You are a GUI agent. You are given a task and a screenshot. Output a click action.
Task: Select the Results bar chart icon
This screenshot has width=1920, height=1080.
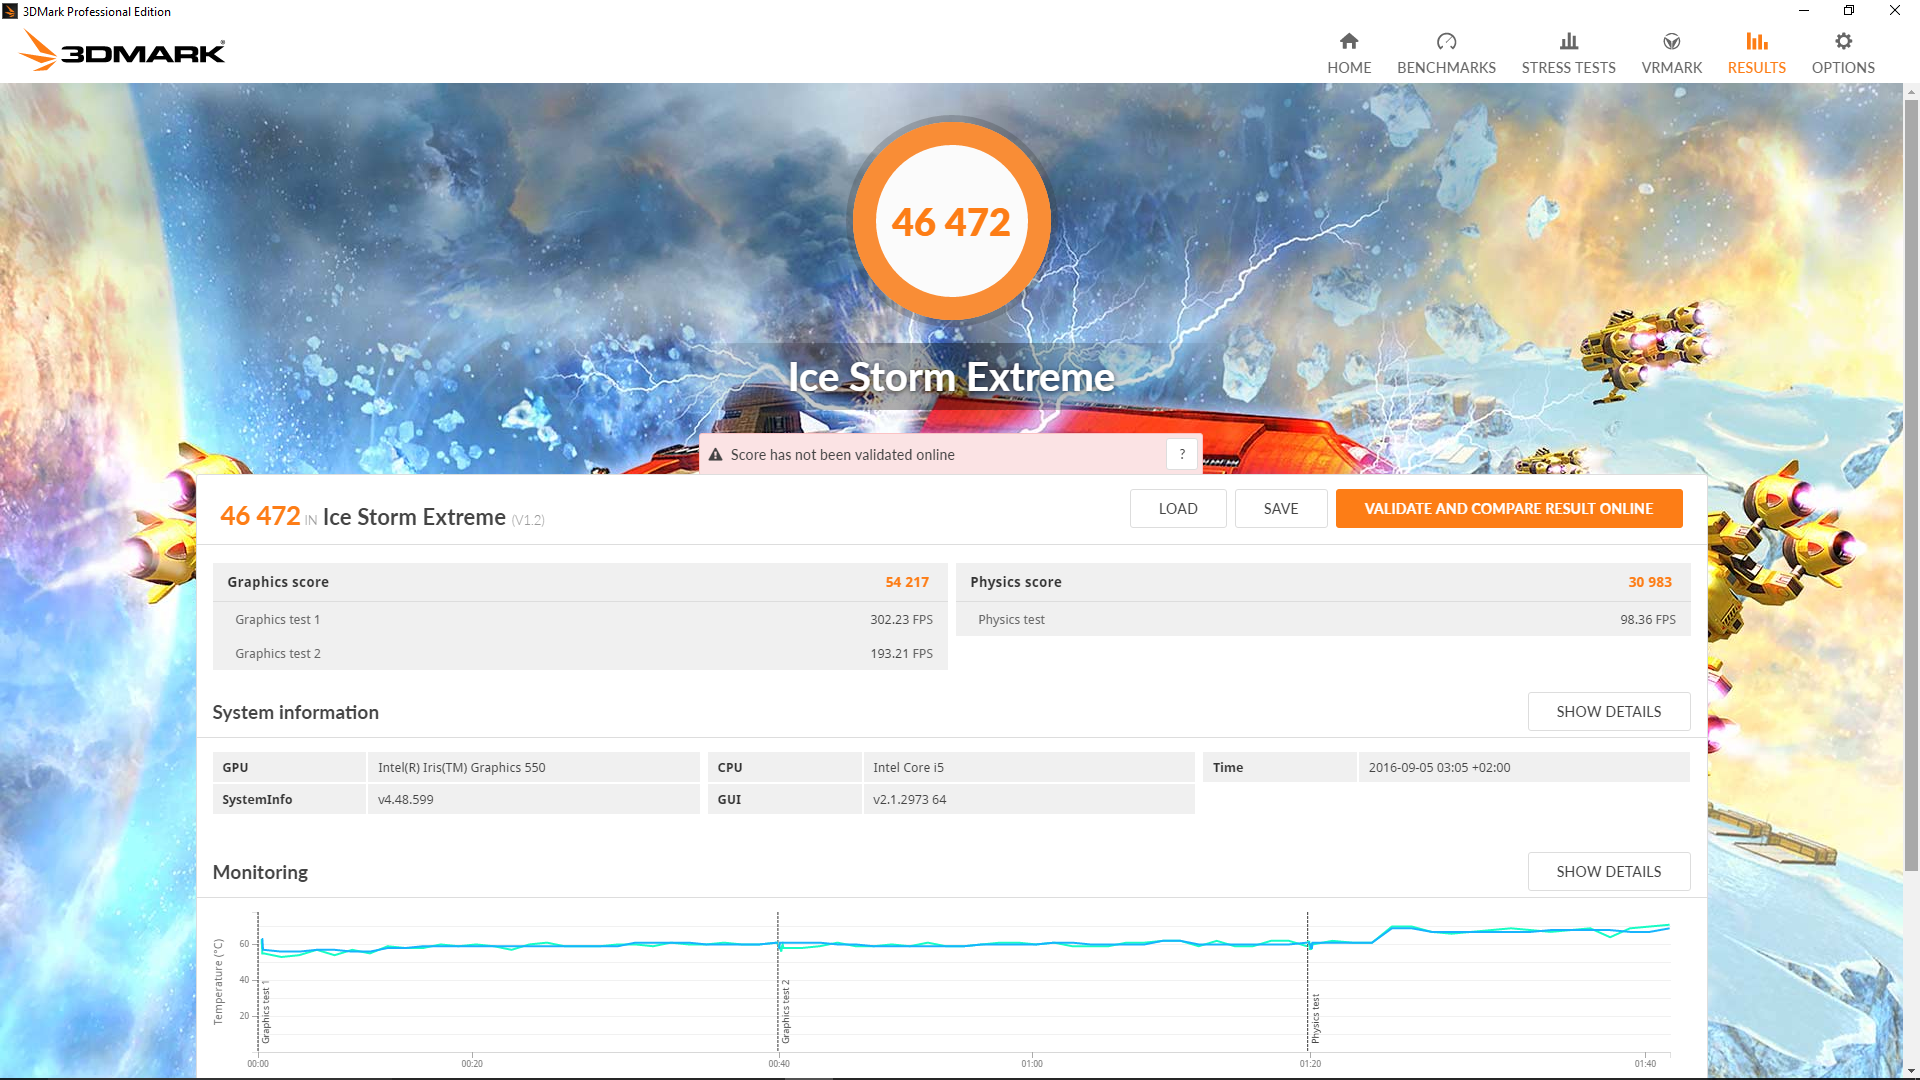[x=1756, y=41]
